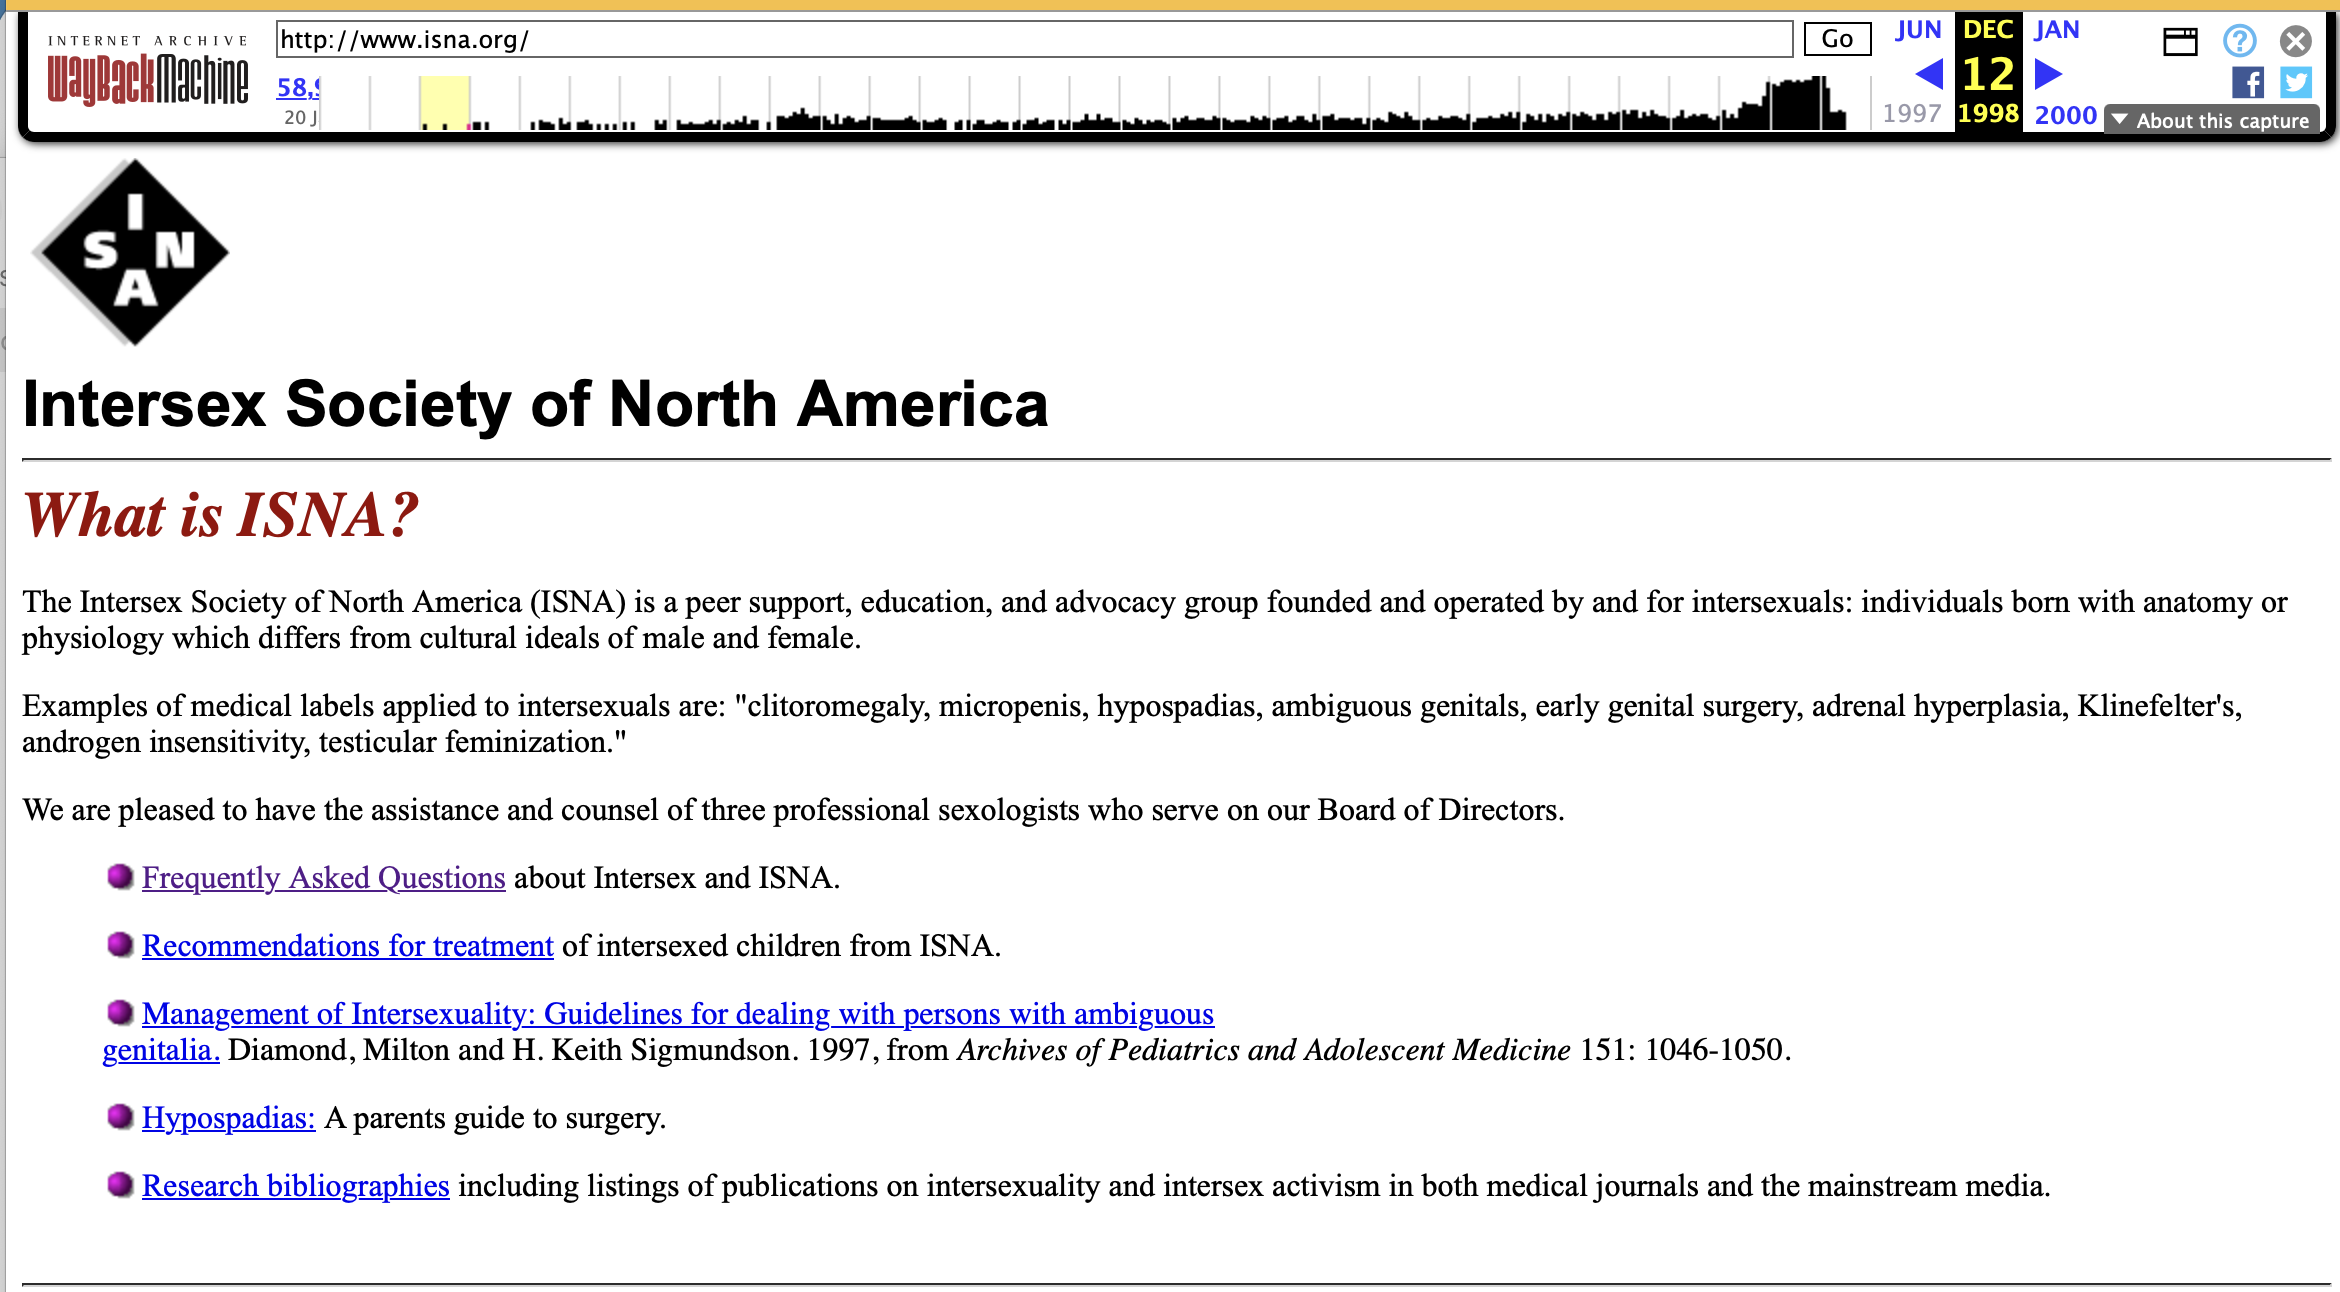This screenshot has width=2340, height=1292.
Task: Go to previous capture with left arrow
Action: click(1928, 74)
